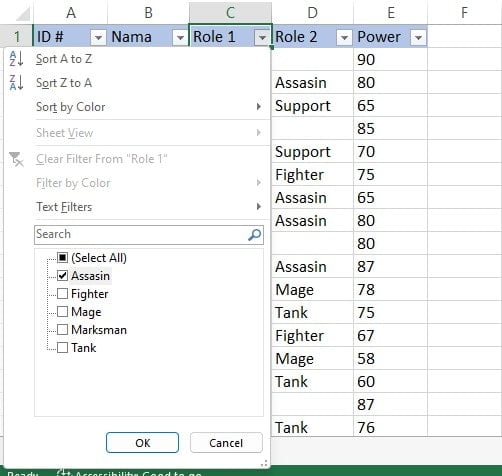
Task: Click the Role 2 cell with Power 85
Action: point(313,128)
